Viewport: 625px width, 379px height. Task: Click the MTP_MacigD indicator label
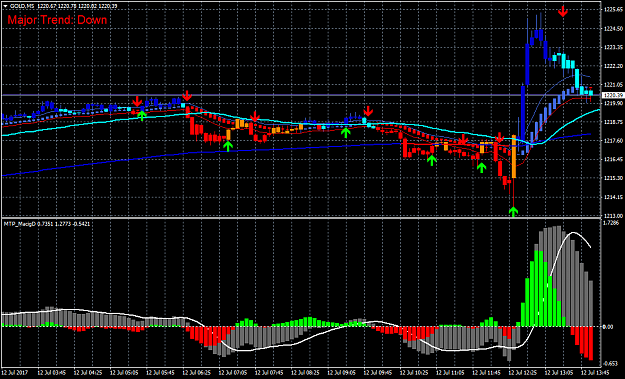(x=20, y=224)
